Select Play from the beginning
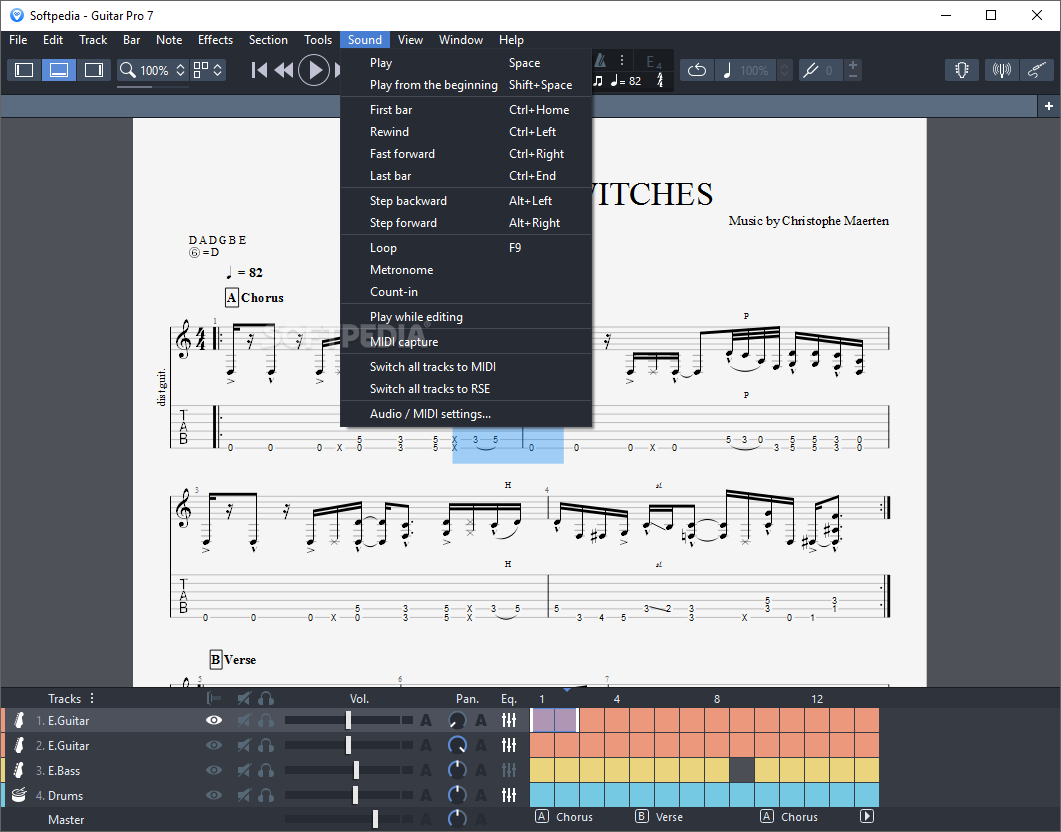1061x832 pixels. pyautogui.click(x=466, y=85)
